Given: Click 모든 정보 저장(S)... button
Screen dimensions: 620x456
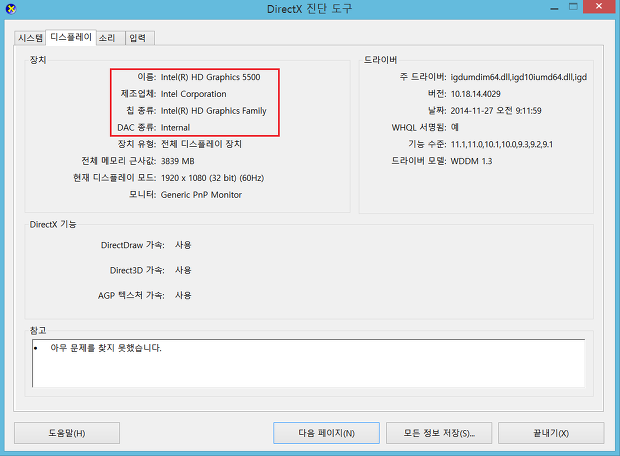Looking at the screenshot, I should coord(439,433).
